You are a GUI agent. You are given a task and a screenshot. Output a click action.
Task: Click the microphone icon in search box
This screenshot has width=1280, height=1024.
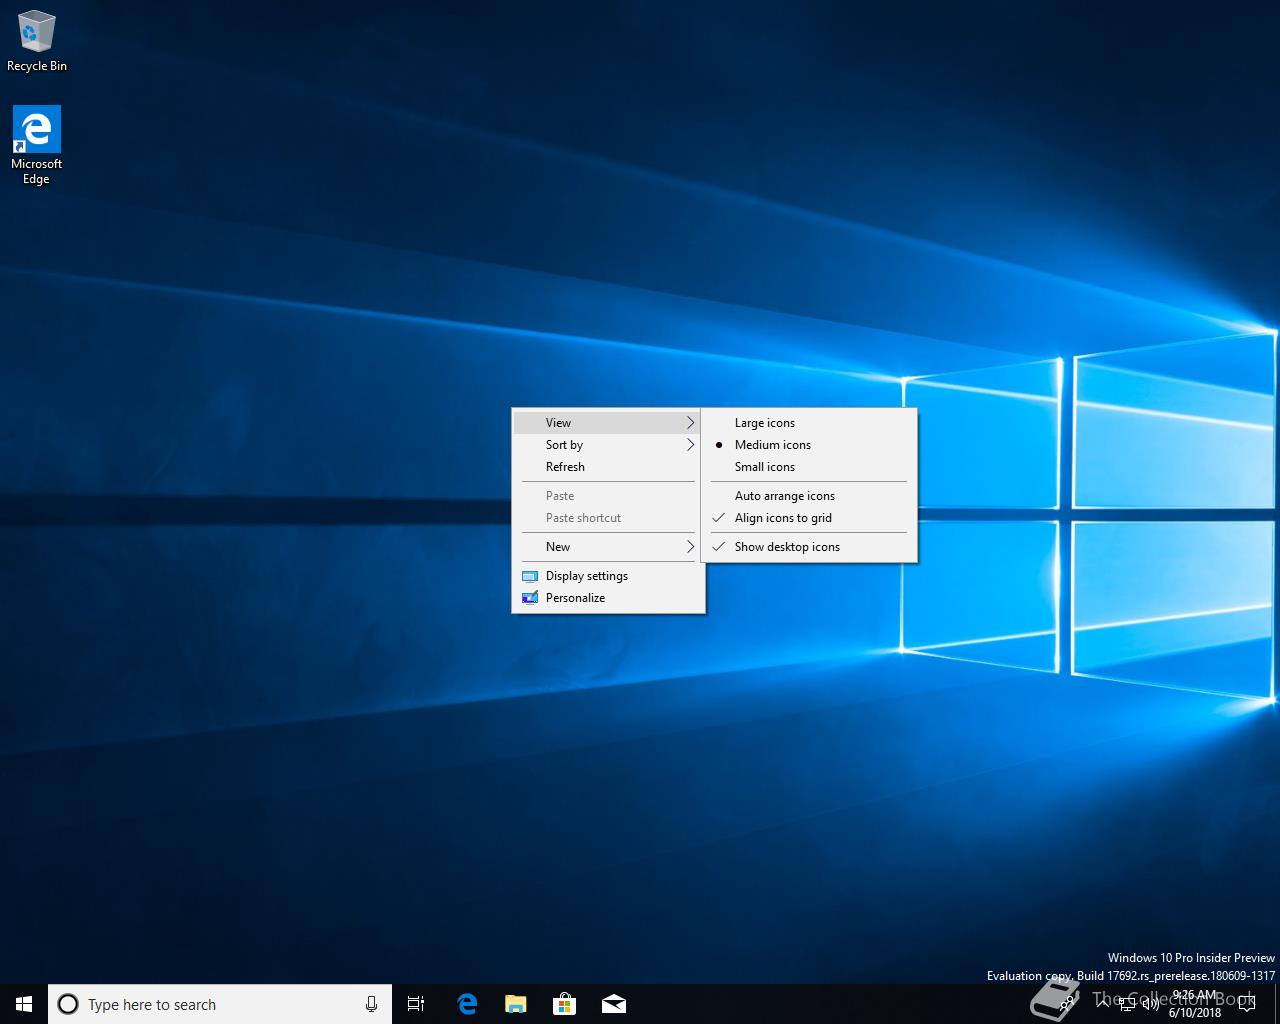[x=371, y=1004]
